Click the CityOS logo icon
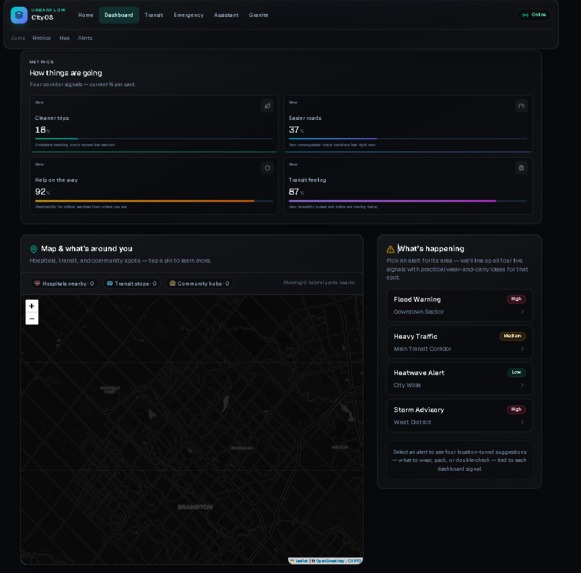 coord(19,15)
